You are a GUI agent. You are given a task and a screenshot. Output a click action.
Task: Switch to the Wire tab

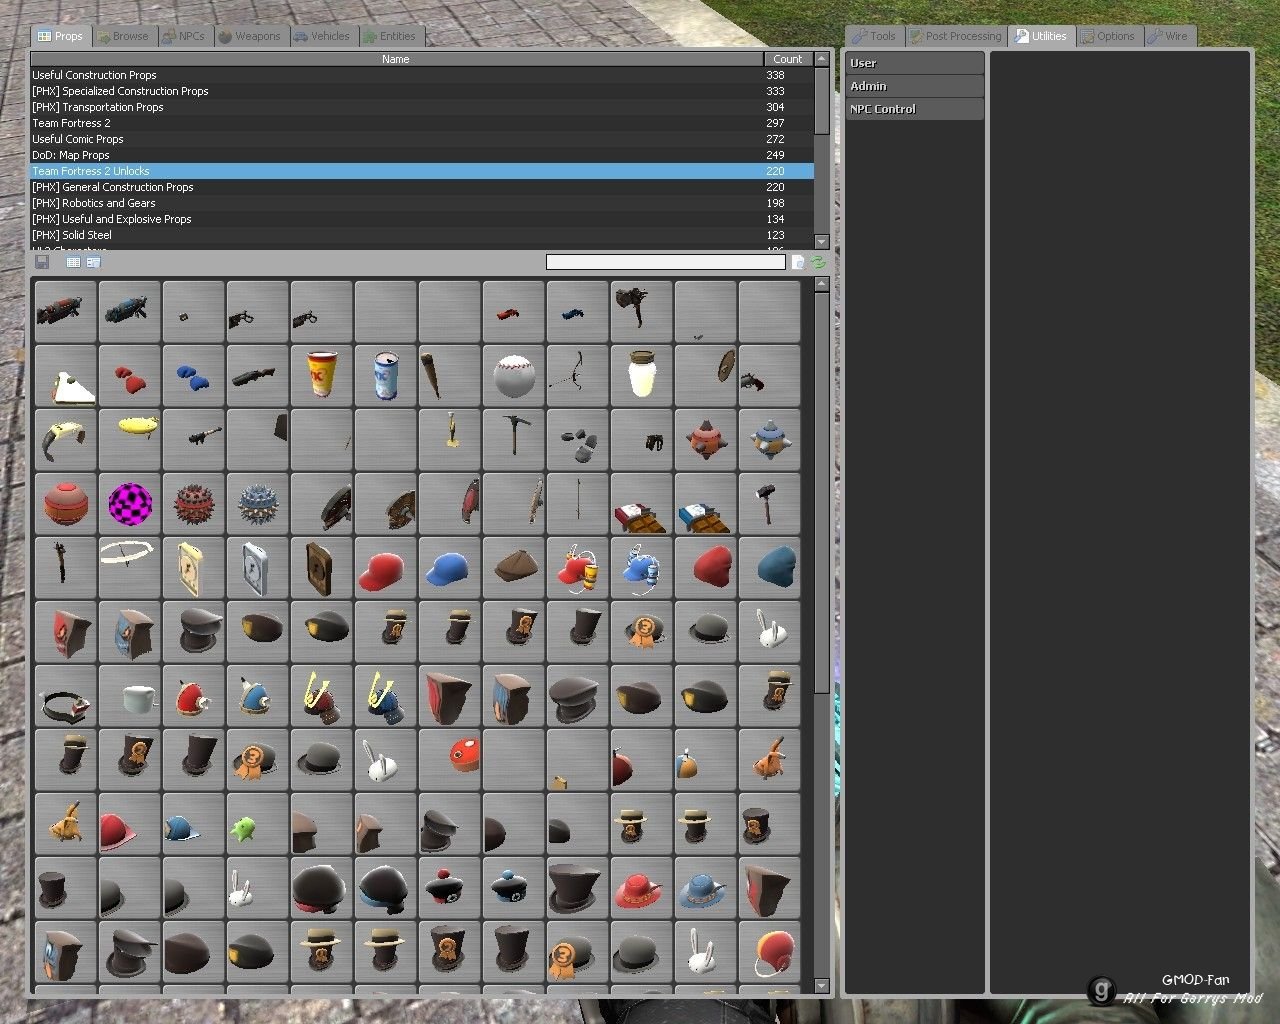coord(1169,36)
